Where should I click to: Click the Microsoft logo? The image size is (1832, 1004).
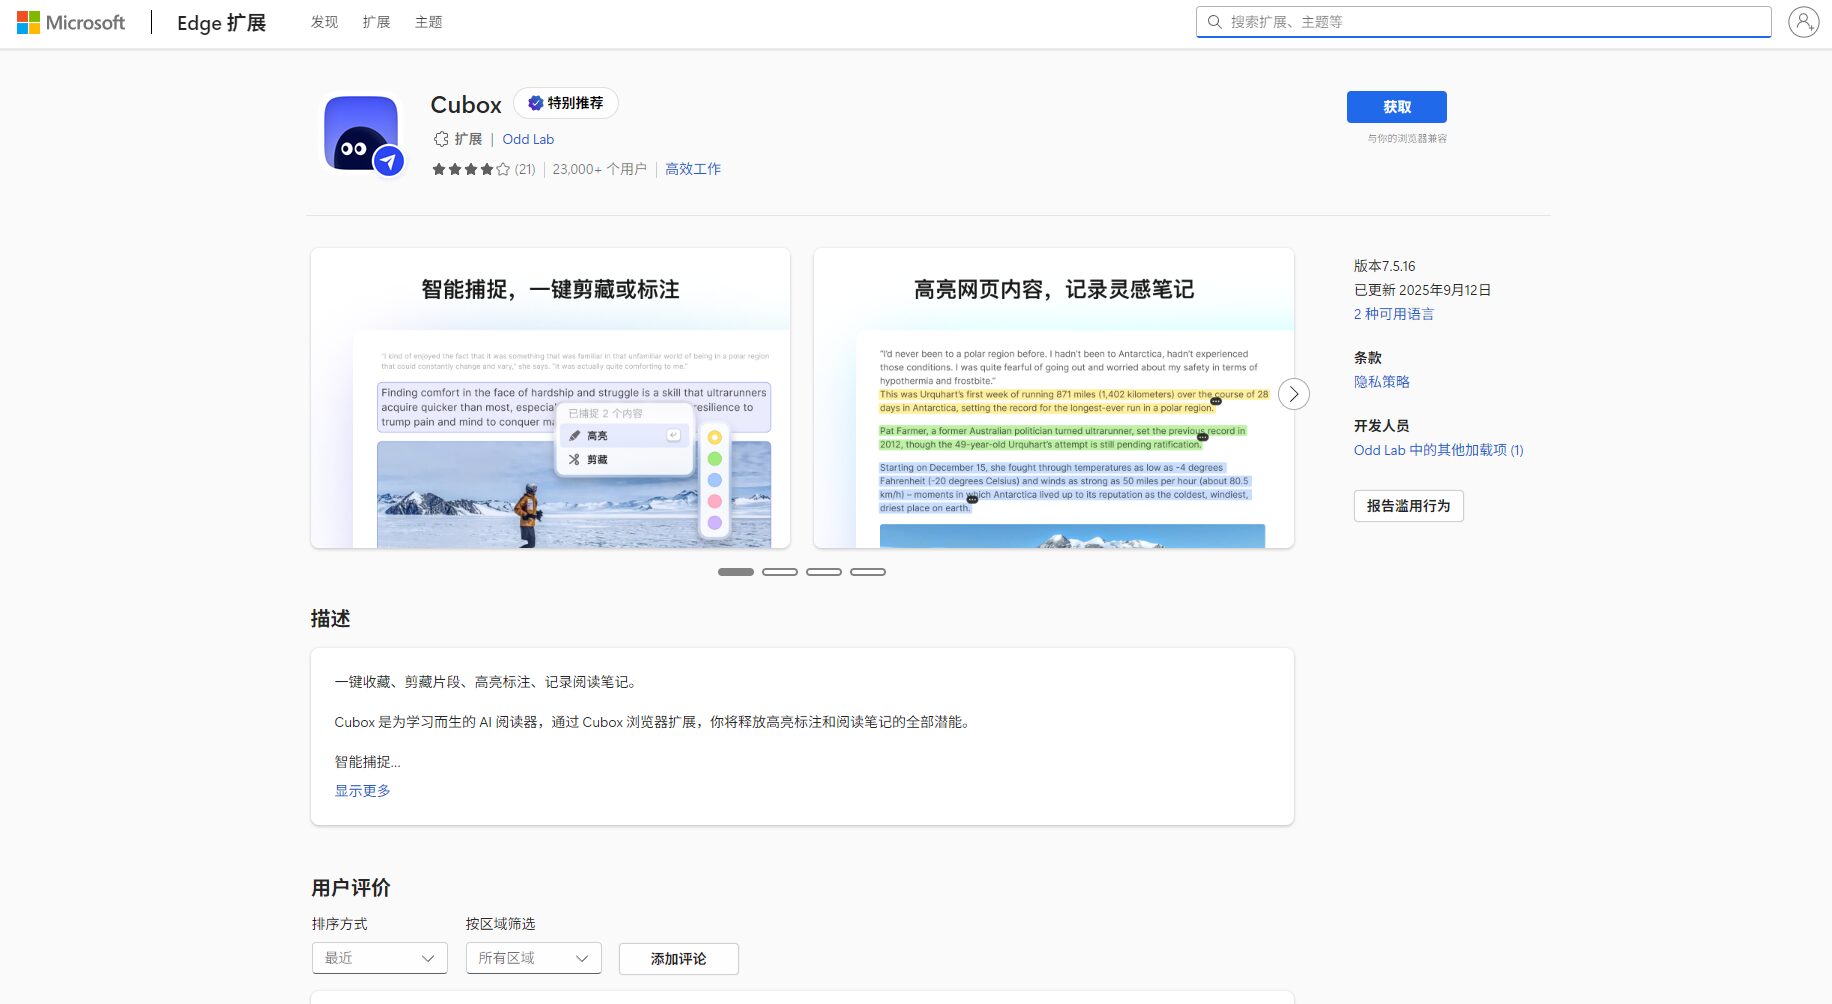point(71,22)
